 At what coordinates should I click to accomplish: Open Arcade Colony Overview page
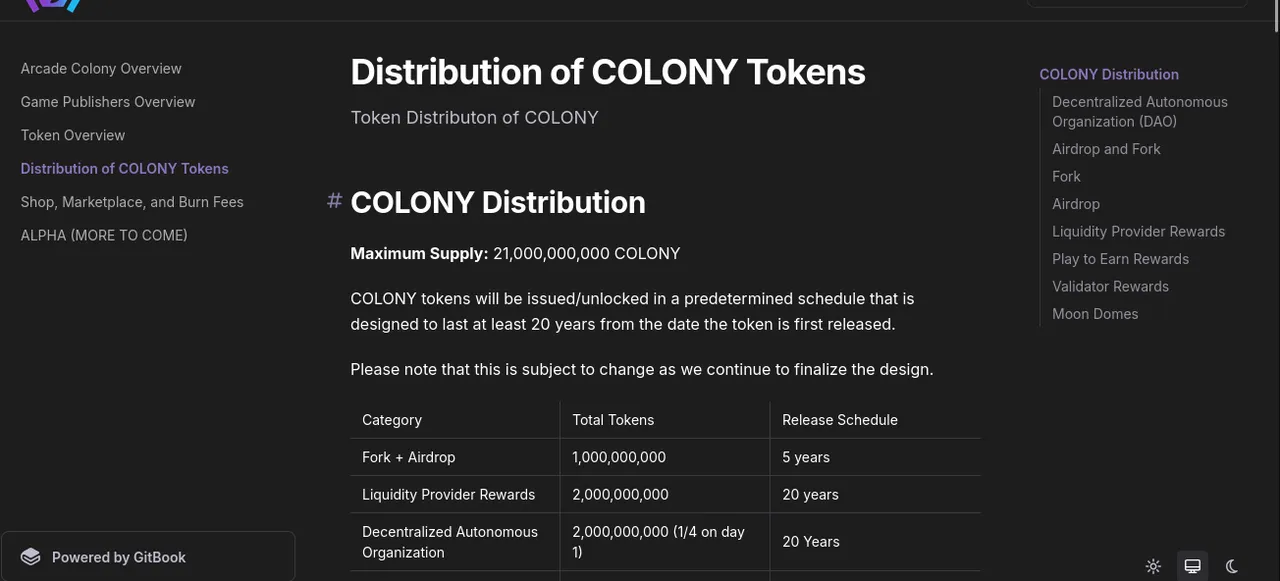click(x=101, y=68)
